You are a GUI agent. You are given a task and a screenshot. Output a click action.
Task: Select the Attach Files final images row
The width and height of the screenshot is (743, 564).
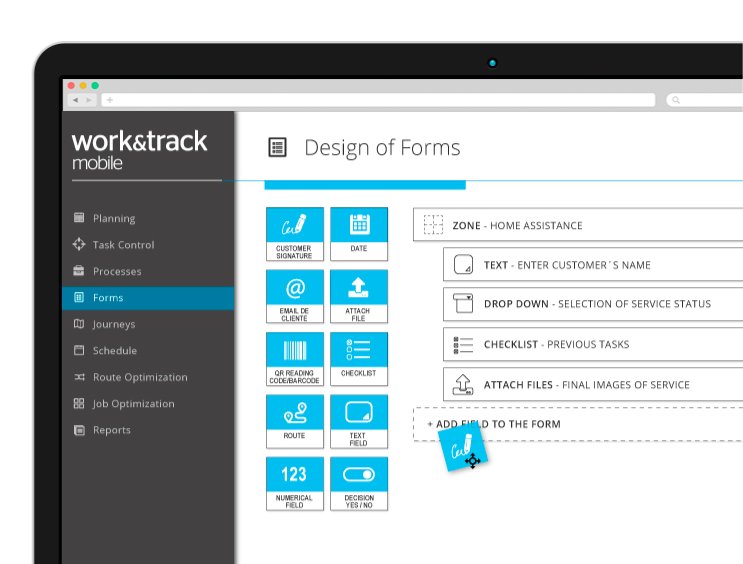click(x=593, y=385)
